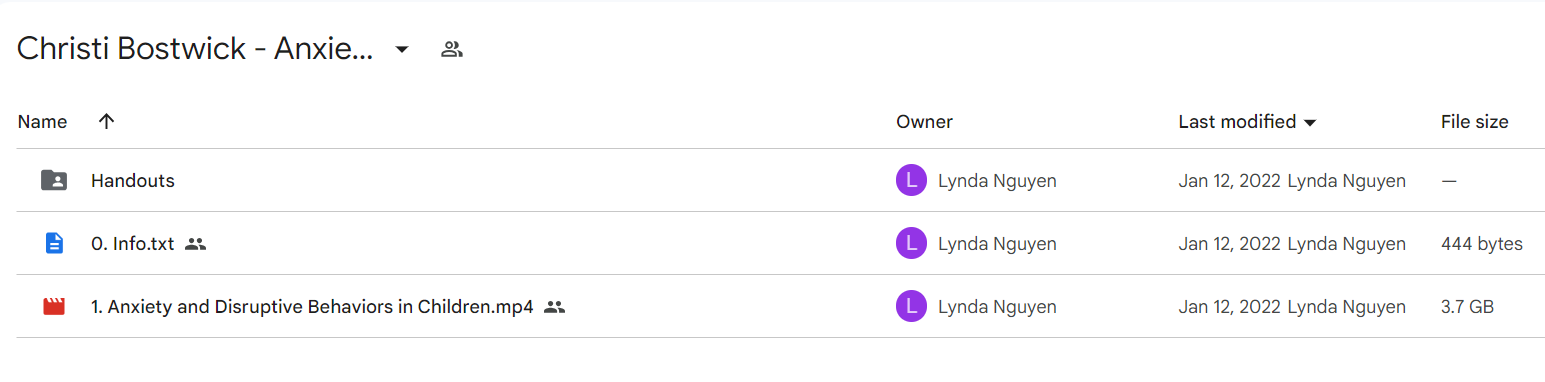Image resolution: width=1545 pixels, height=382 pixels.
Task: Click Lynda Nguyen avatar in Handouts row
Action: tap(911, 181)
